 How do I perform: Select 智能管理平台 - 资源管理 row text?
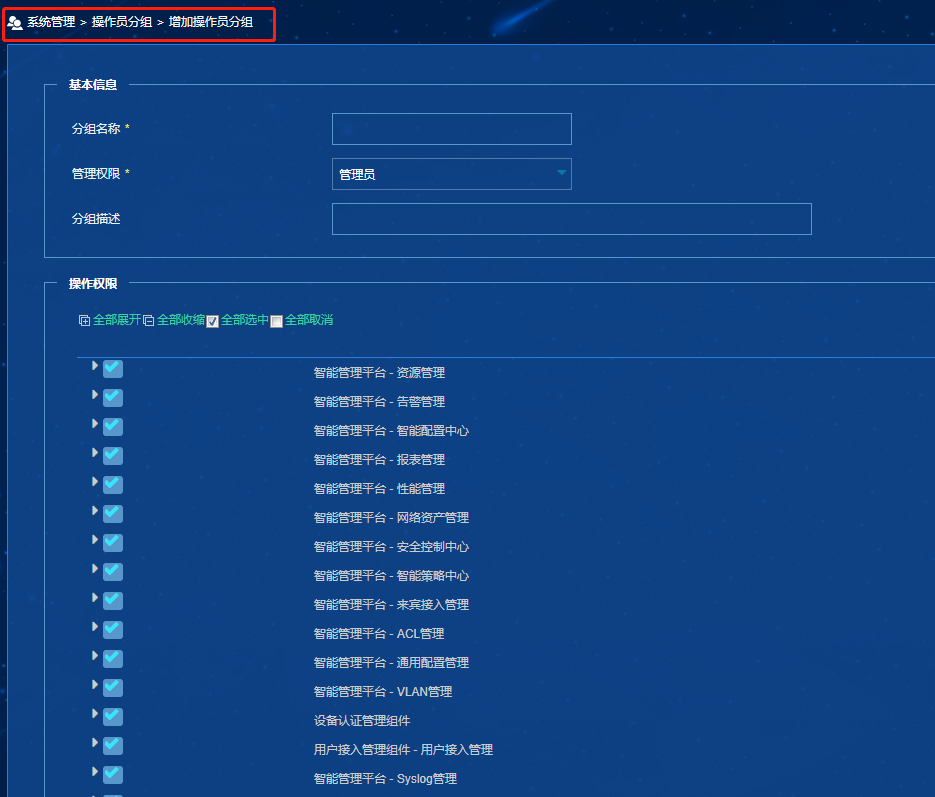(x=379, y=373)
